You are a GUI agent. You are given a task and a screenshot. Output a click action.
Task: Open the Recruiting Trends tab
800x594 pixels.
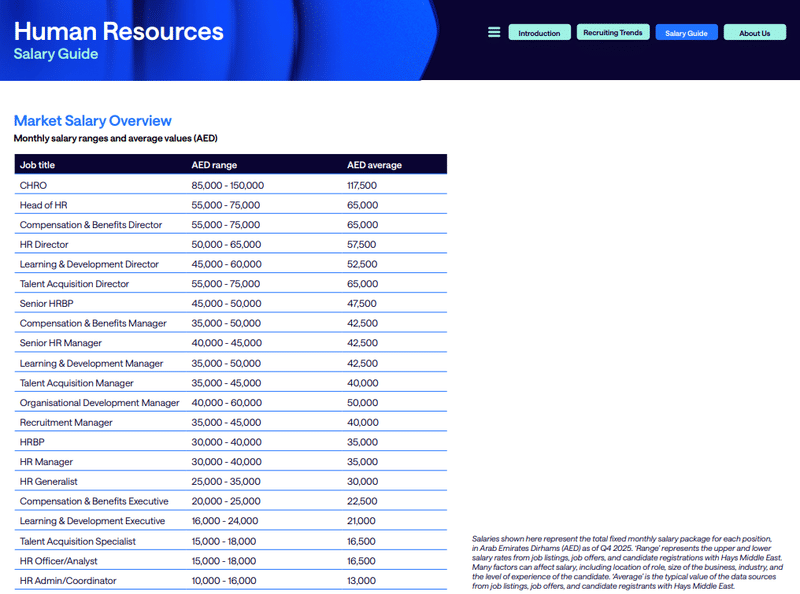pyautogui.click(x=613, y=33)
